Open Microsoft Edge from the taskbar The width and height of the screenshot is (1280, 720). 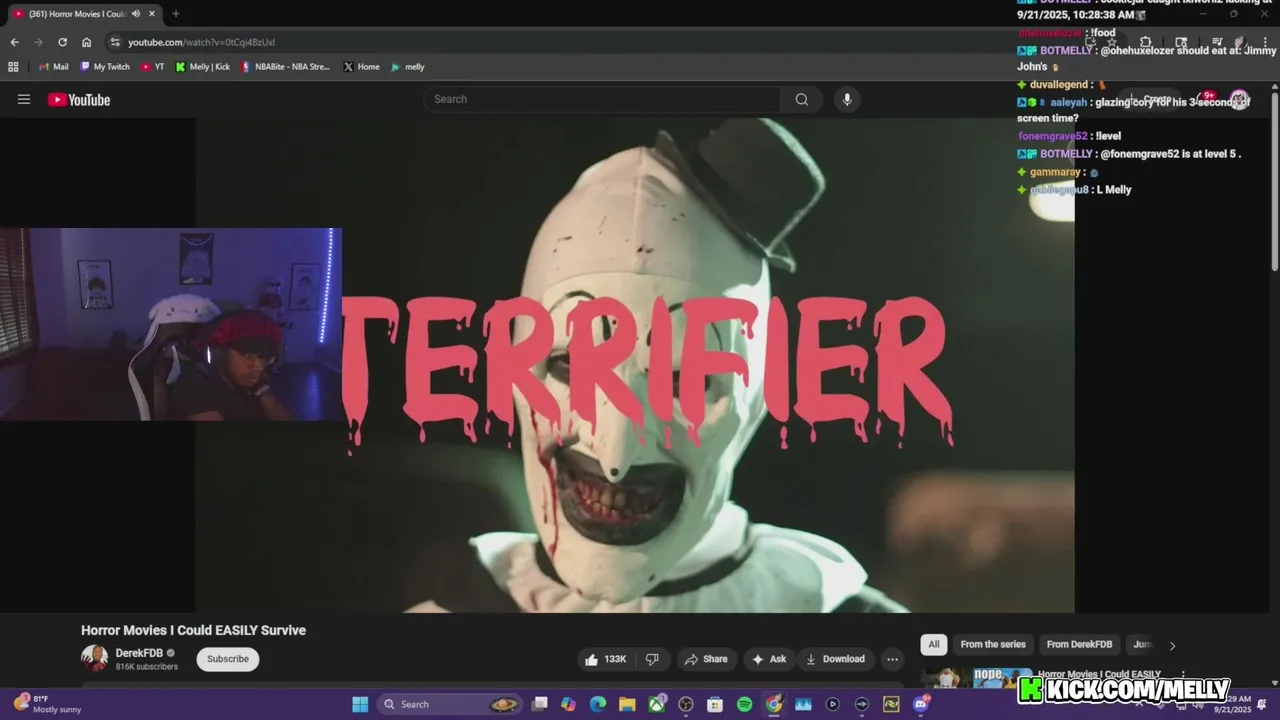pyautogui.click(x=598, y=704)
